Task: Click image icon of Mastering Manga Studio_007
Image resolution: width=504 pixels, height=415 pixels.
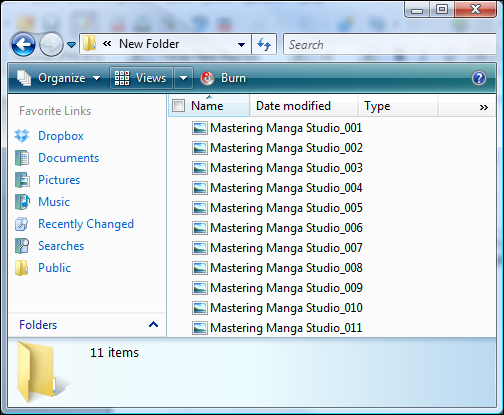Action: (200, 248)
